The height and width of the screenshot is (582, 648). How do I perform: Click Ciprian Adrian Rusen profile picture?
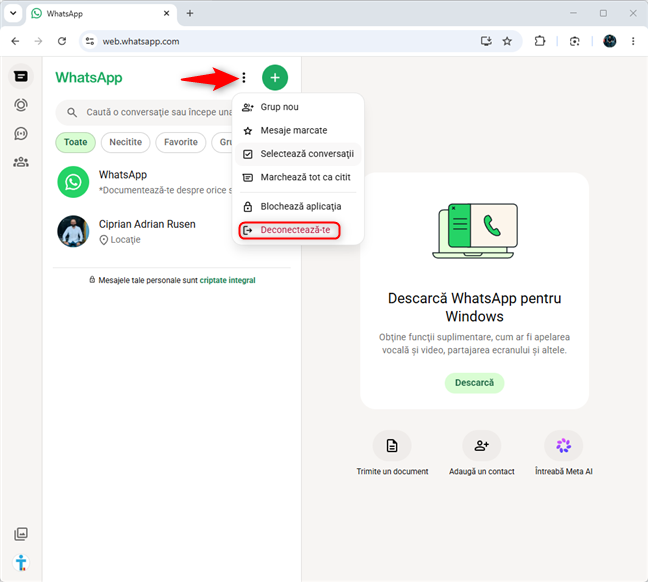[x=73, y=231]
